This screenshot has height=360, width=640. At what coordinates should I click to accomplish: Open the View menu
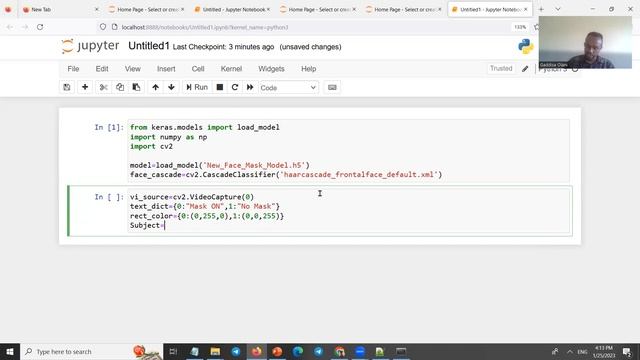[x=133, y=69]
